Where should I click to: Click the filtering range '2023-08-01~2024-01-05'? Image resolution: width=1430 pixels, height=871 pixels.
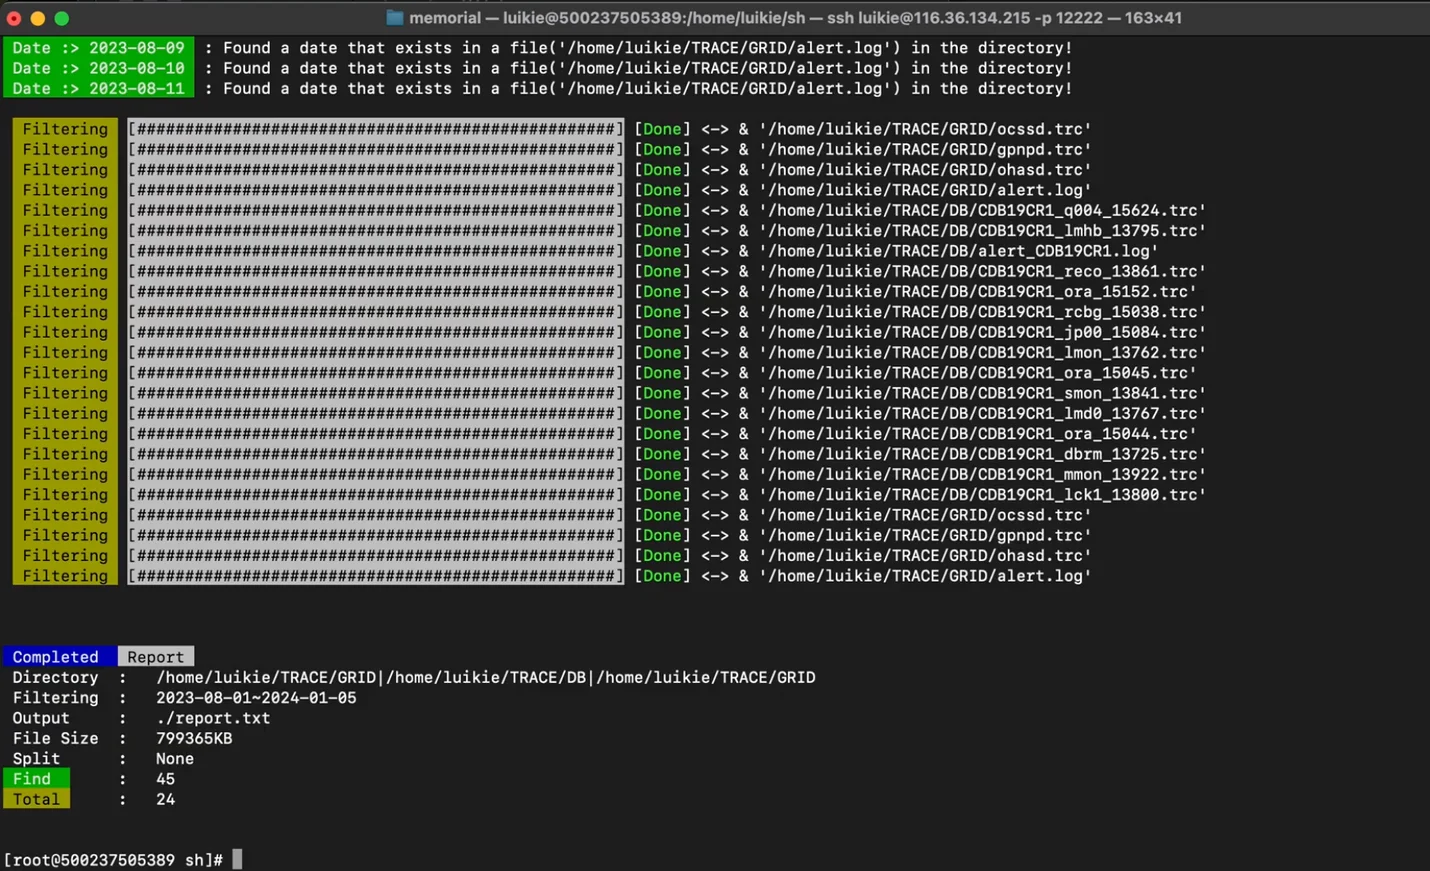tap(256, 698)
